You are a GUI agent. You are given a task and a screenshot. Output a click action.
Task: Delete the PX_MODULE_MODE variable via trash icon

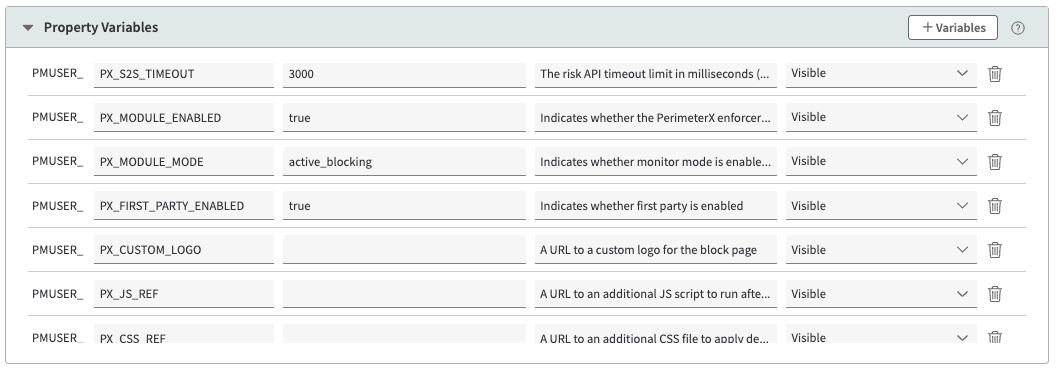click(995, 162)
